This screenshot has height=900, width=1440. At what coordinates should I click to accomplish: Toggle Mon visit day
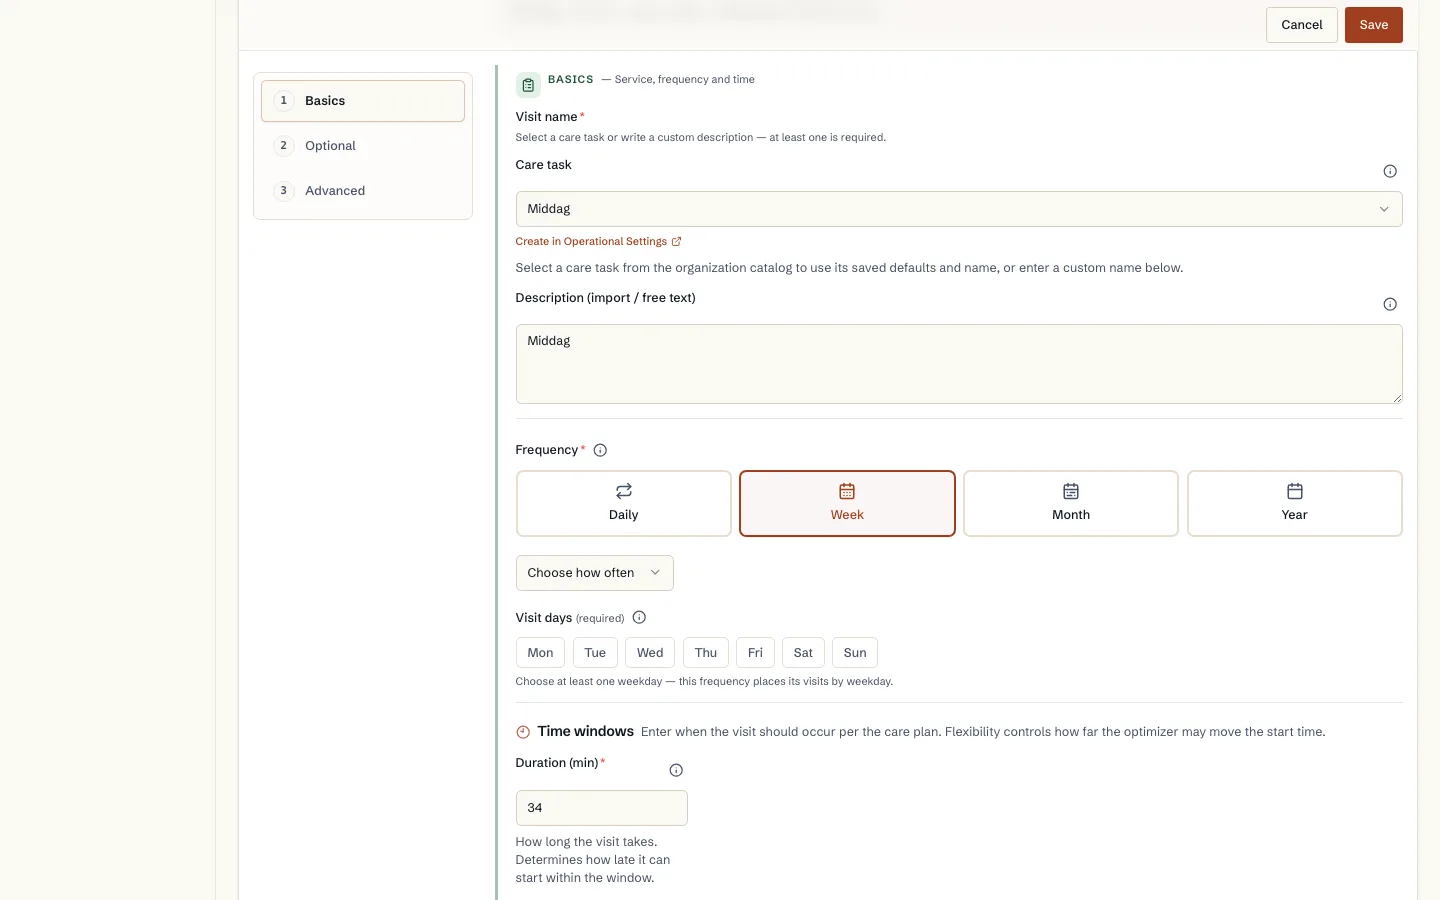(x=540, y=652)
